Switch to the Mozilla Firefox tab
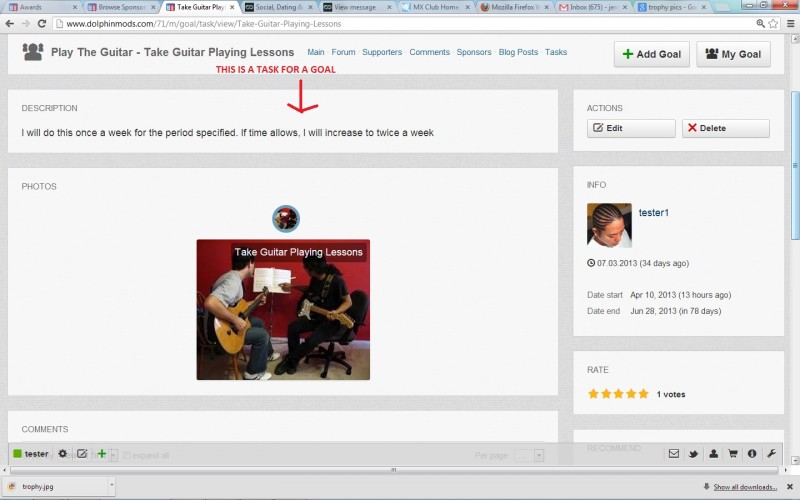This screenshot has width=800, height=500. point(514,7)
